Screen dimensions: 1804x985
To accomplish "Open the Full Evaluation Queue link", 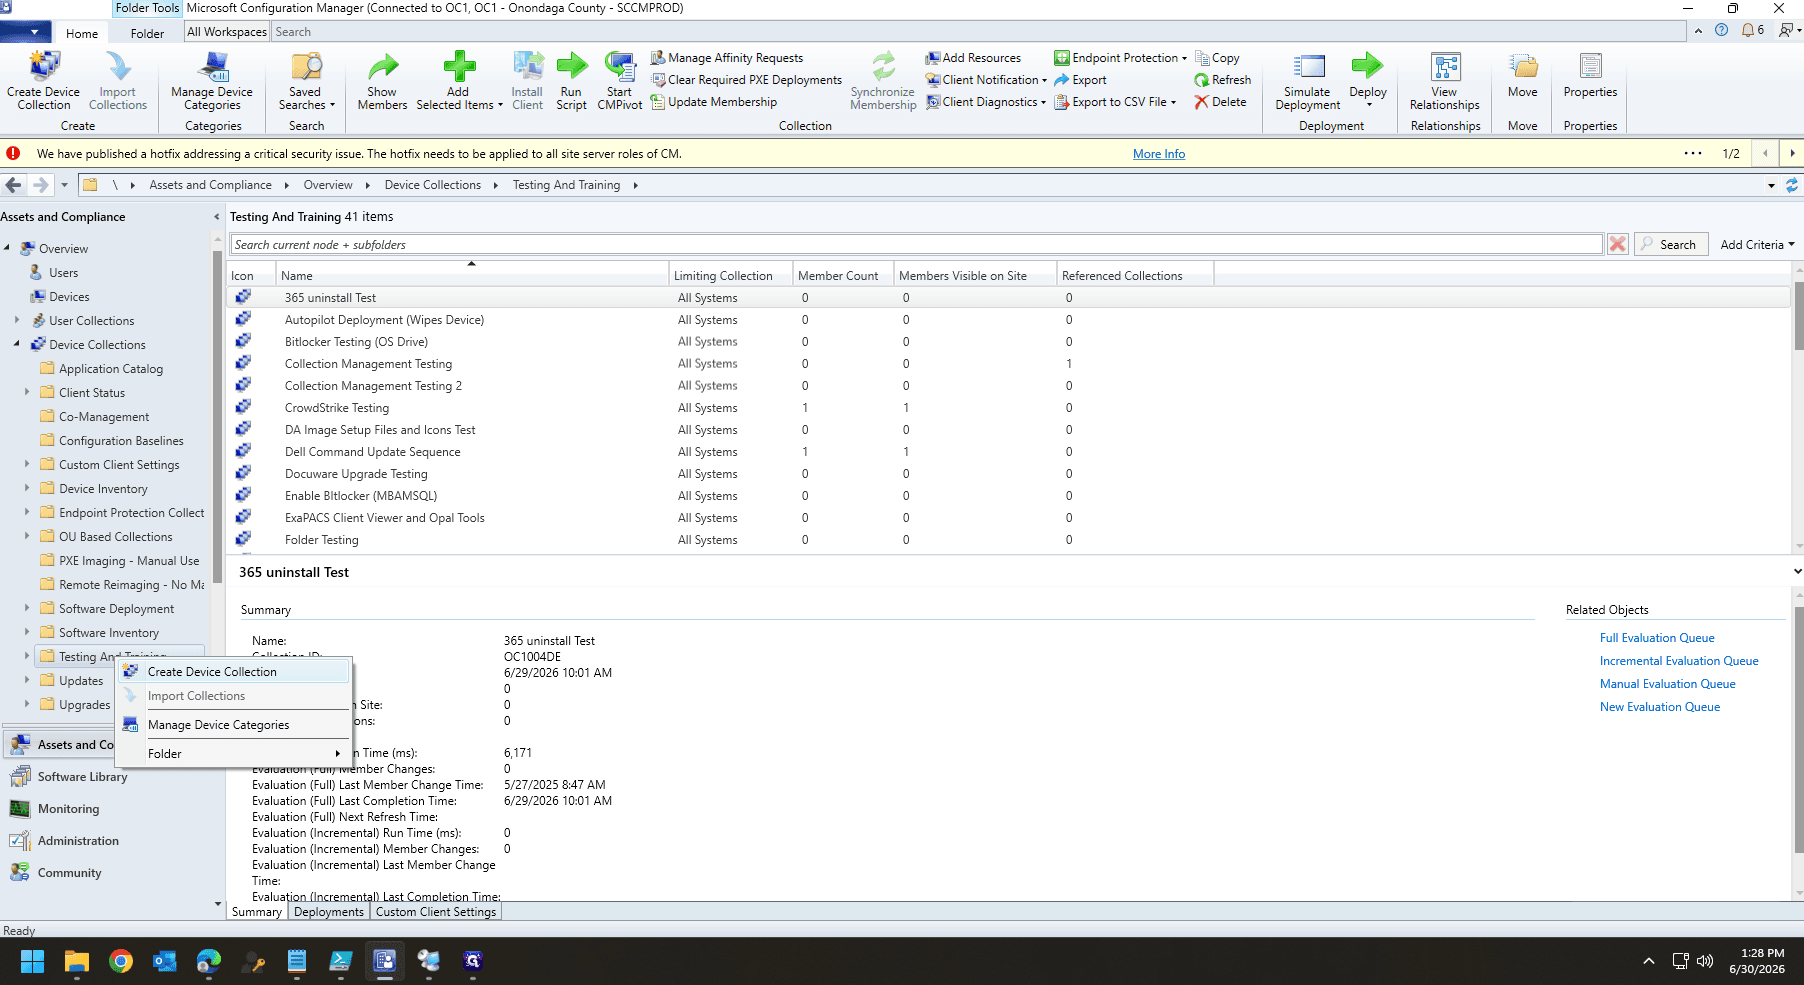I will pos(1657,638).
